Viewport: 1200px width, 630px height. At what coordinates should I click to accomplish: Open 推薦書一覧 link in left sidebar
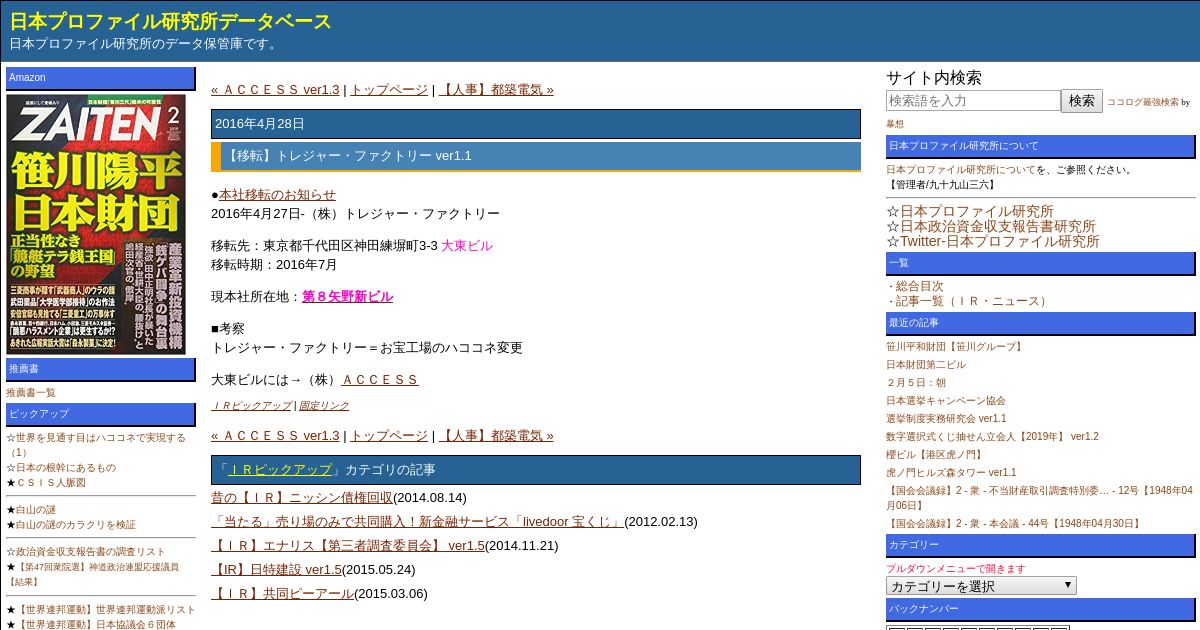(x=31, y=393)
